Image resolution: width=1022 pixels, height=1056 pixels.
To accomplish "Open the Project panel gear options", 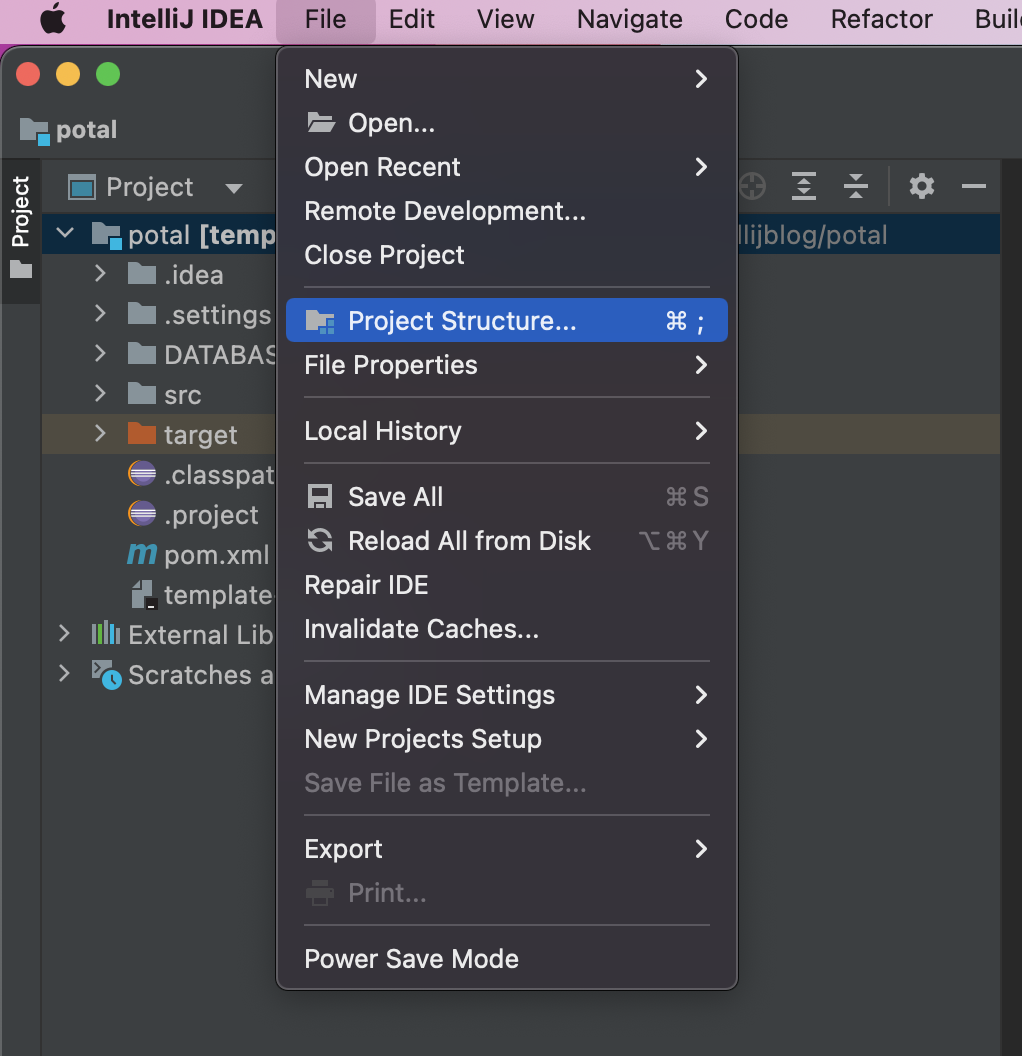I will (x=922, y=186).
